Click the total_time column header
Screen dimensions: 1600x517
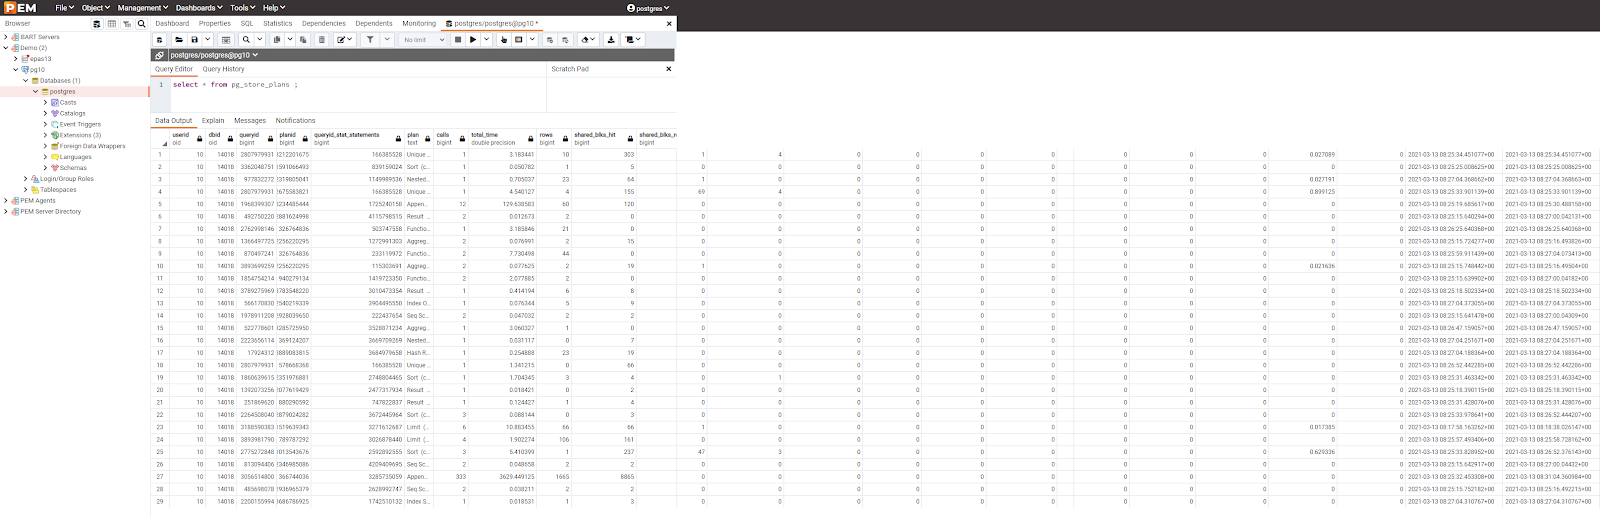(500, 138)
